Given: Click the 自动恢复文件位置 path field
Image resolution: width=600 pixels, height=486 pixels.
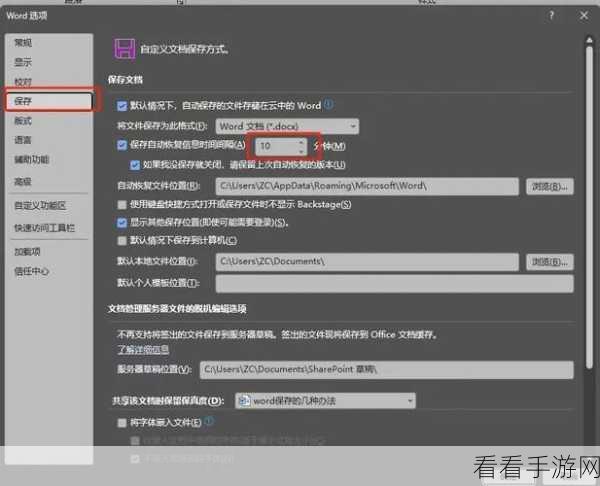Looking at the screenshot, I should [x=367, y=186].
